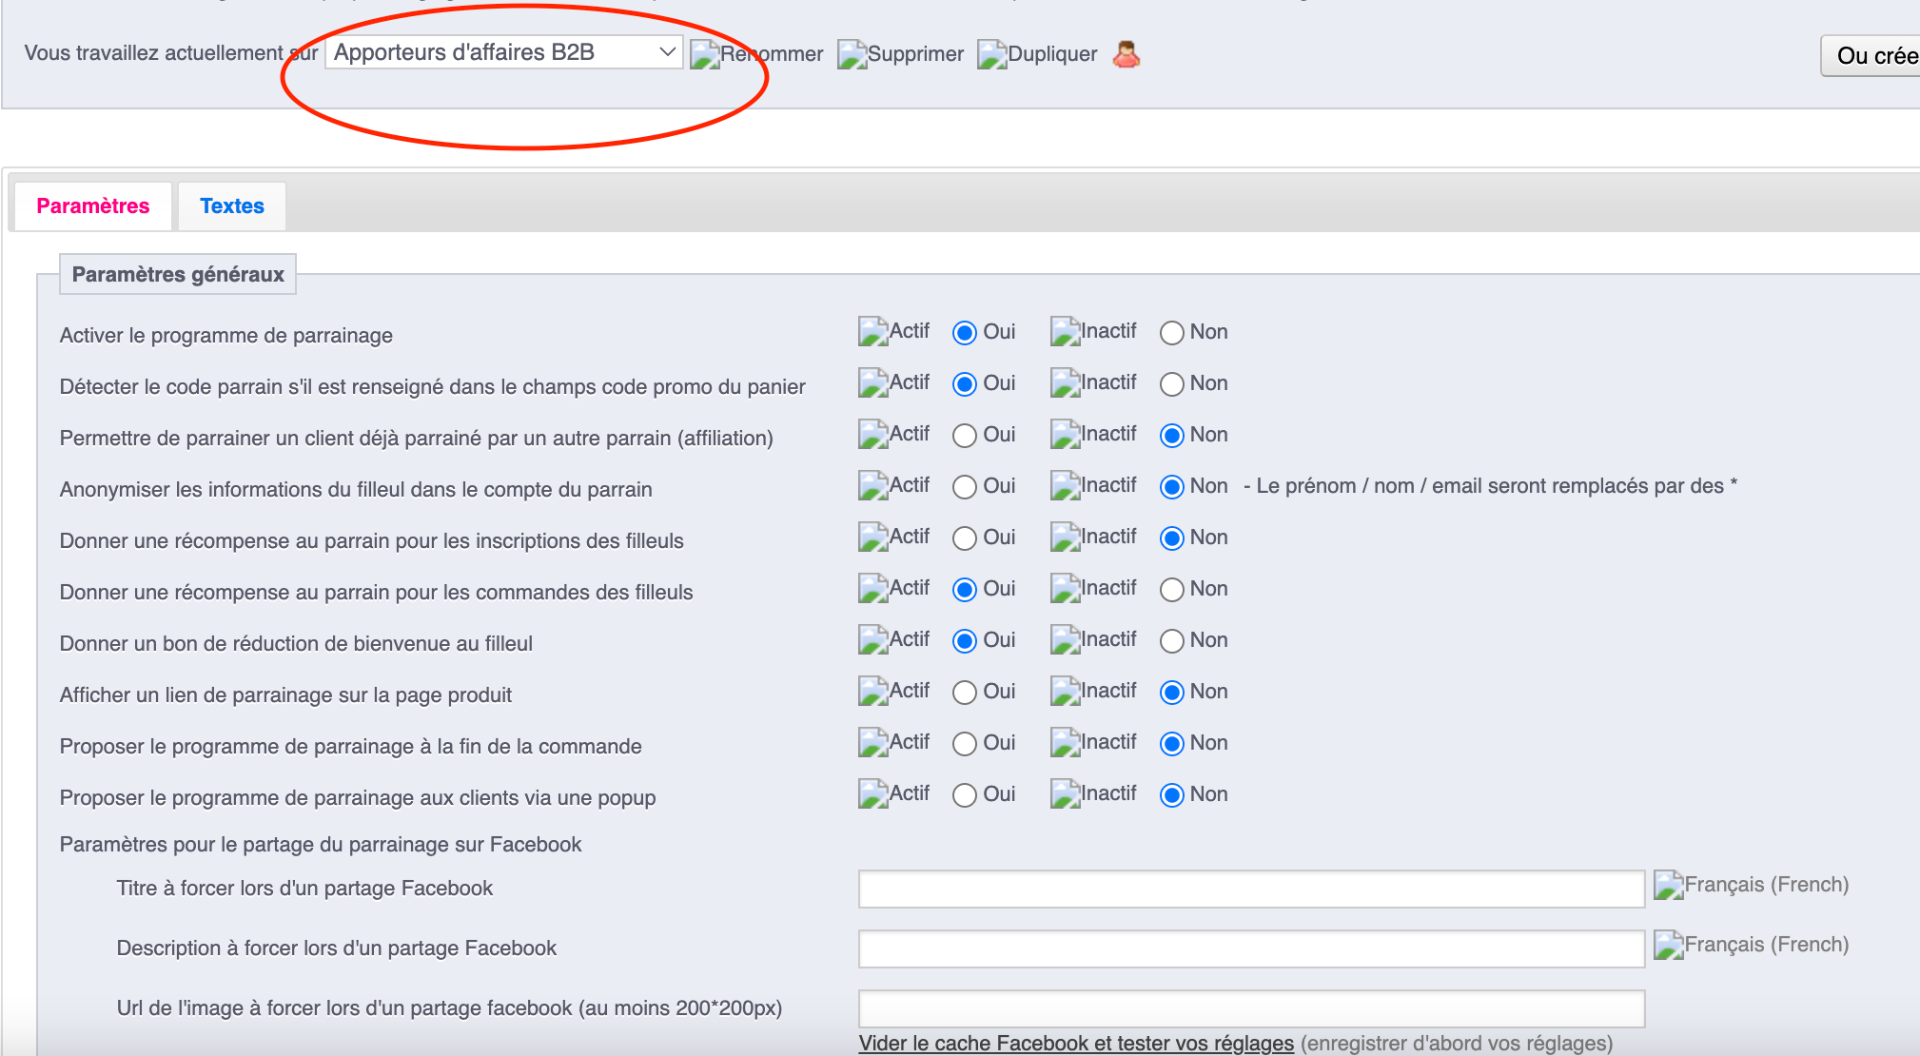Click the Facebook image URL input field
This screenshot has height=1056, width=1920.
[1251, 1009]
